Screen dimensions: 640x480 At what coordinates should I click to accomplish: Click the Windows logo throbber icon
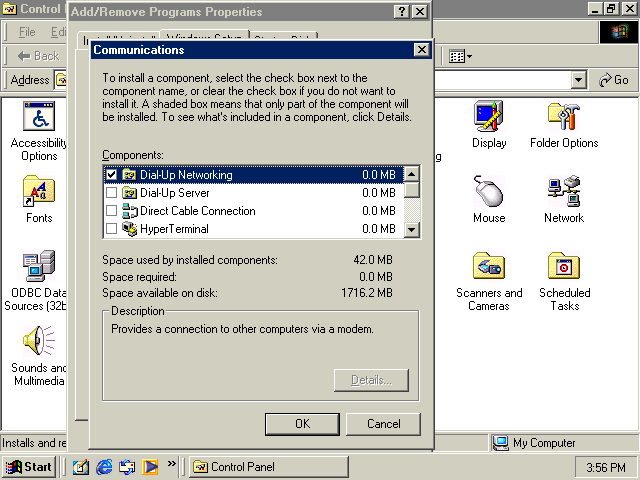pyautogui.click(x=619, y=32)
